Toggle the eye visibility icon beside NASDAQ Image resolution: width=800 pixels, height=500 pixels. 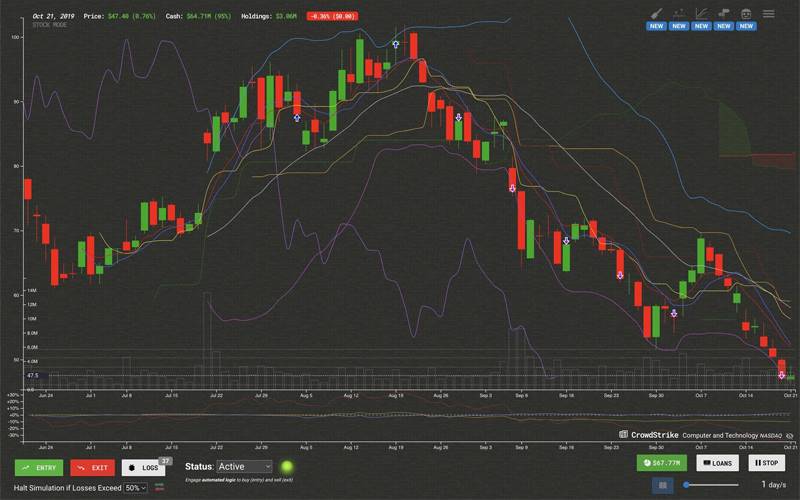click(789, 436)
